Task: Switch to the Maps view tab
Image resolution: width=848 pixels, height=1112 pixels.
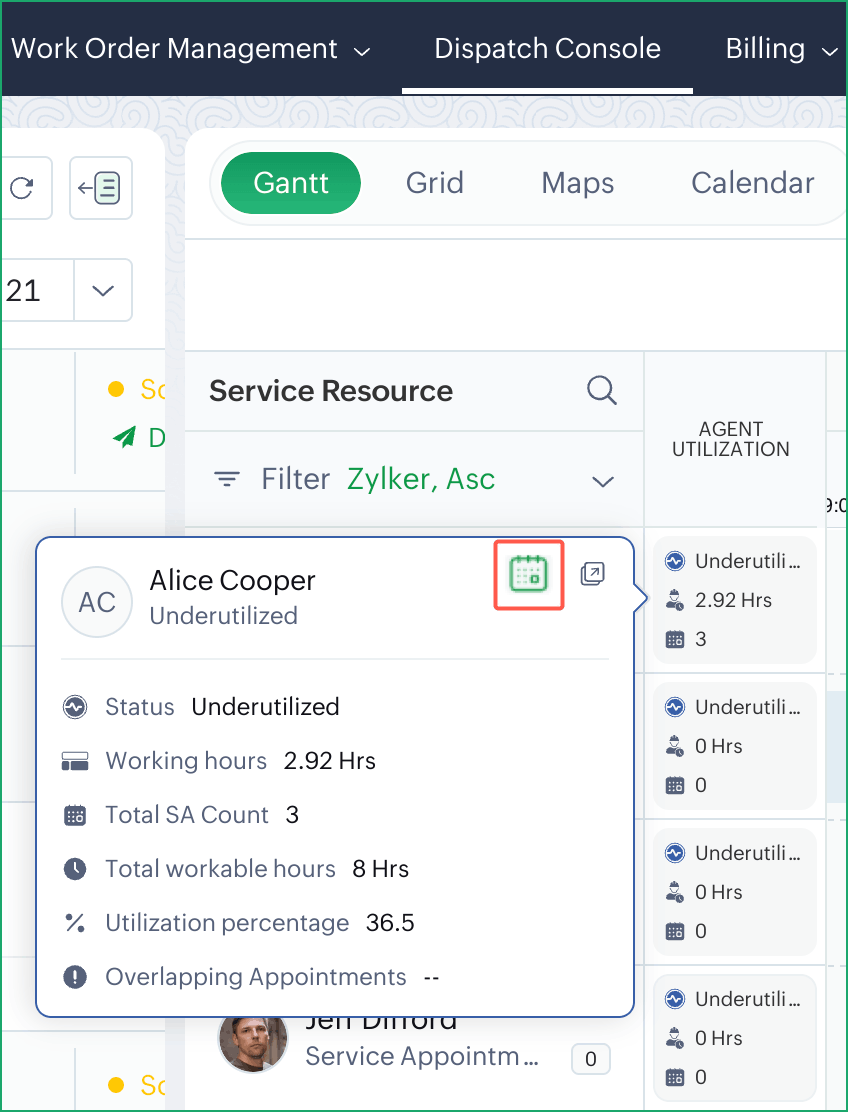Action: (x=577, y=183)
